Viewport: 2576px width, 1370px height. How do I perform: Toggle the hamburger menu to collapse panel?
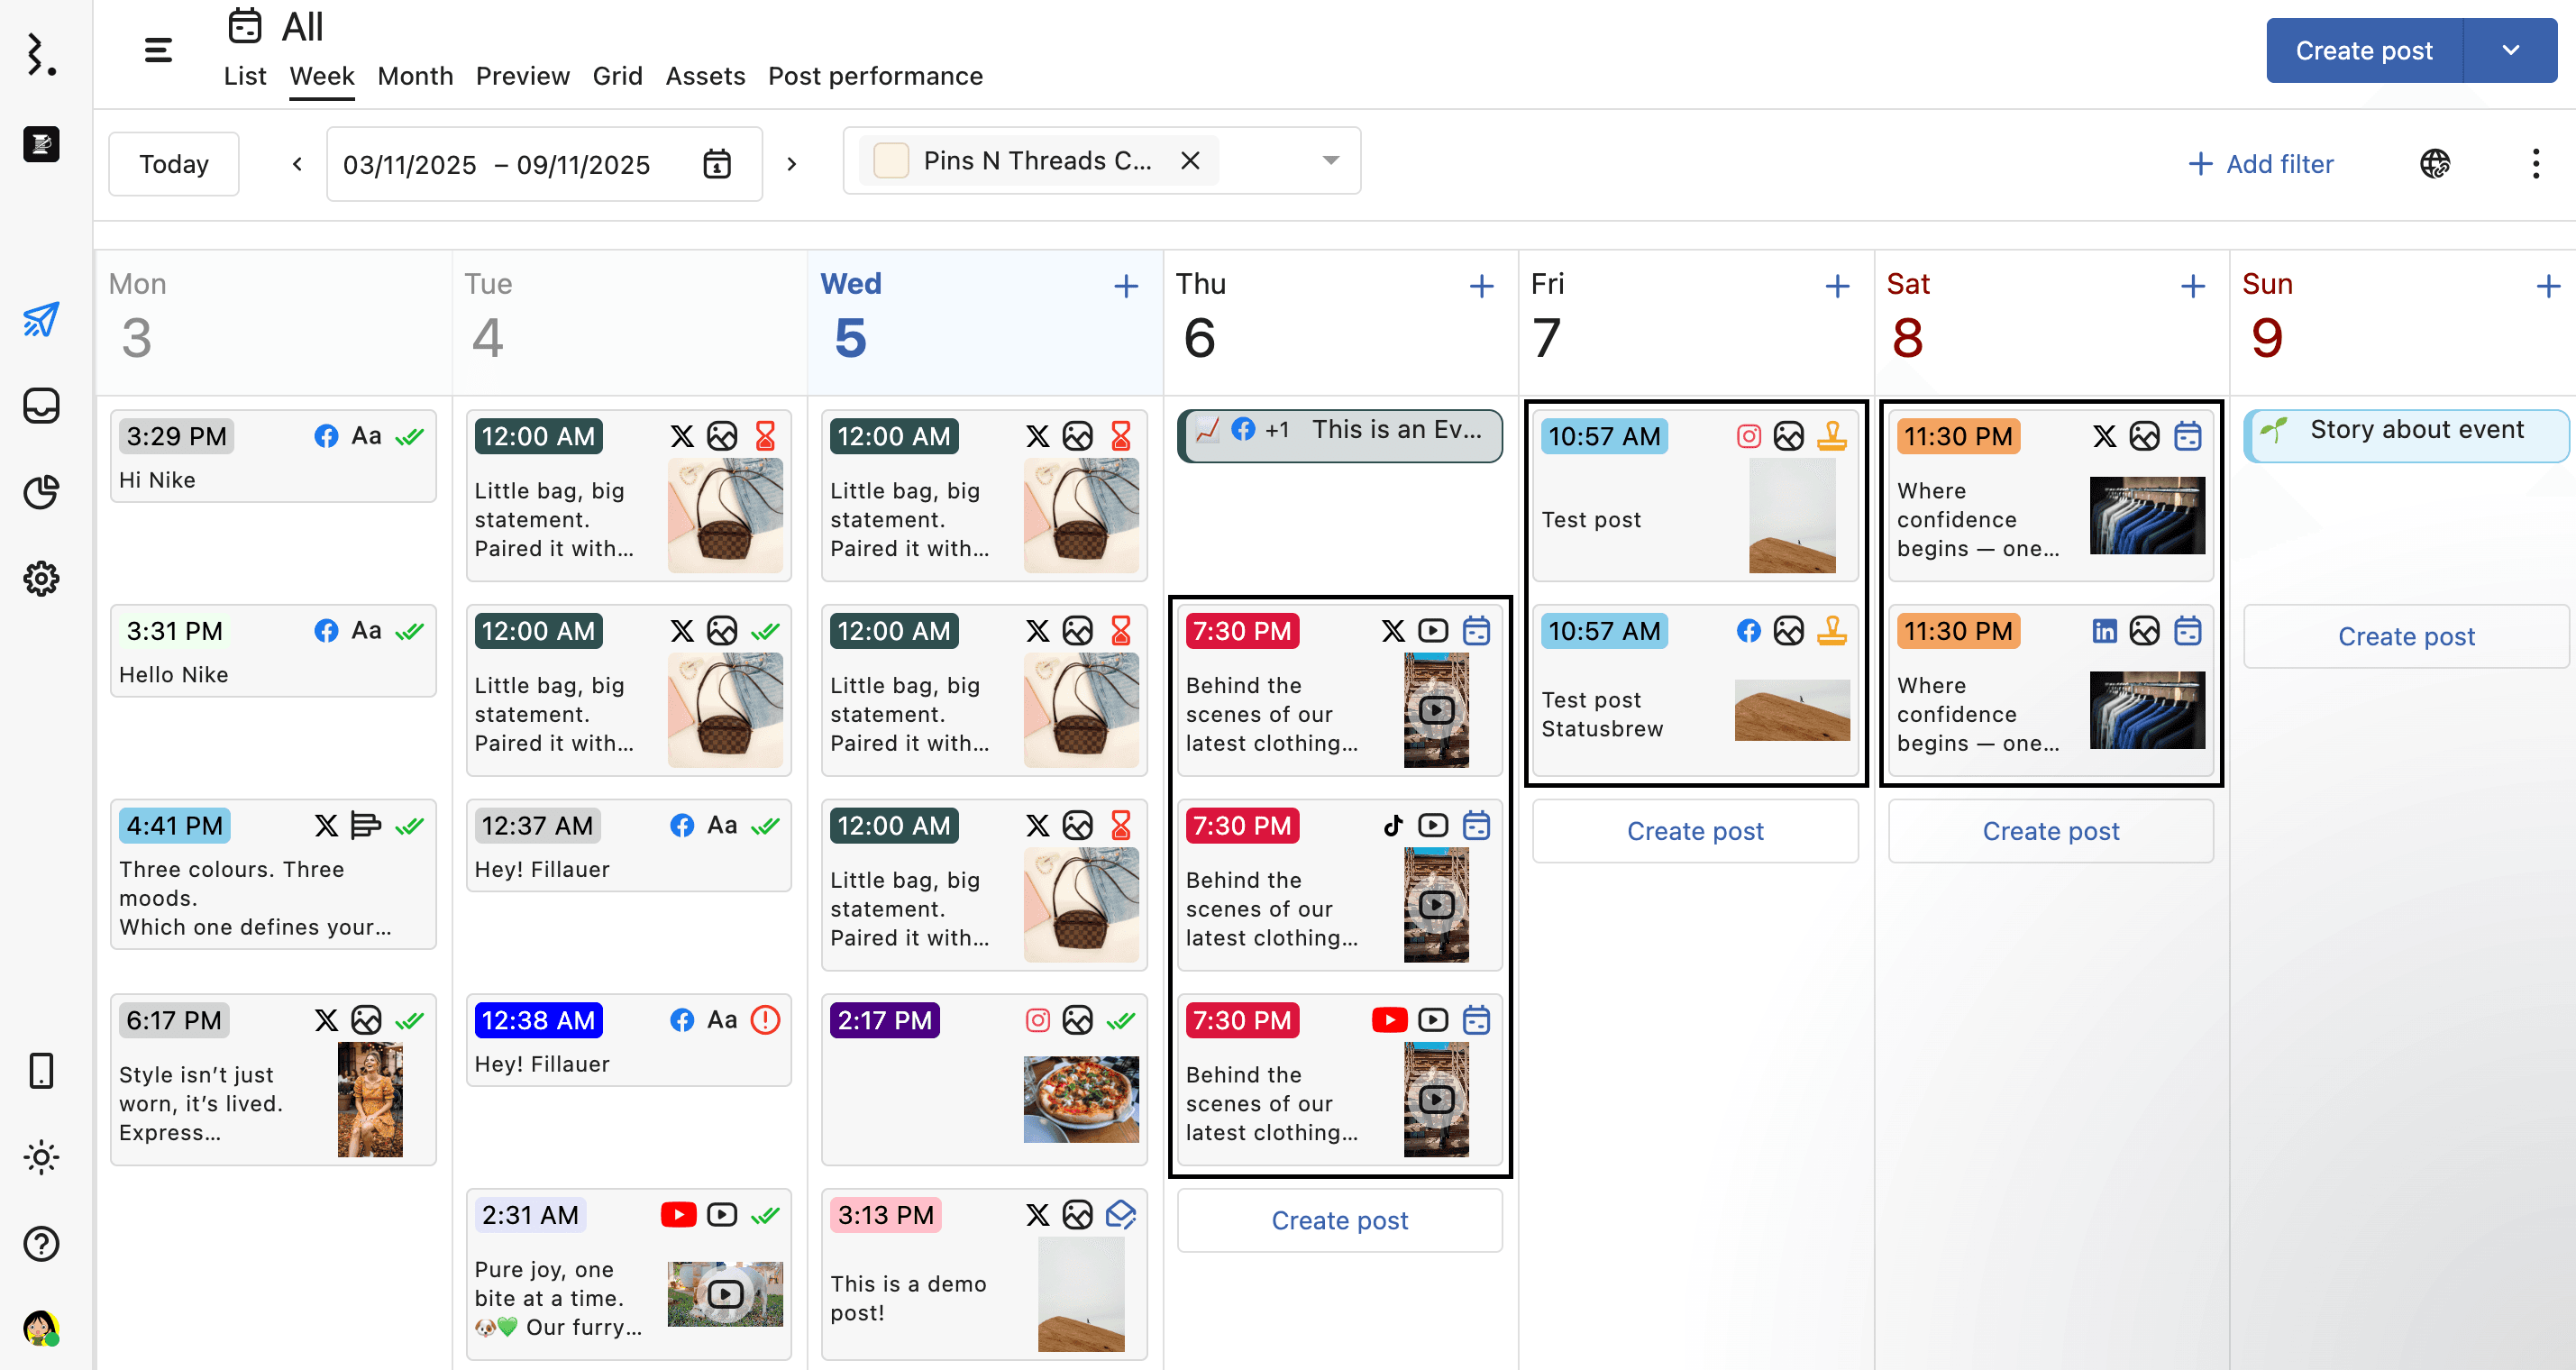click(158, 50)
